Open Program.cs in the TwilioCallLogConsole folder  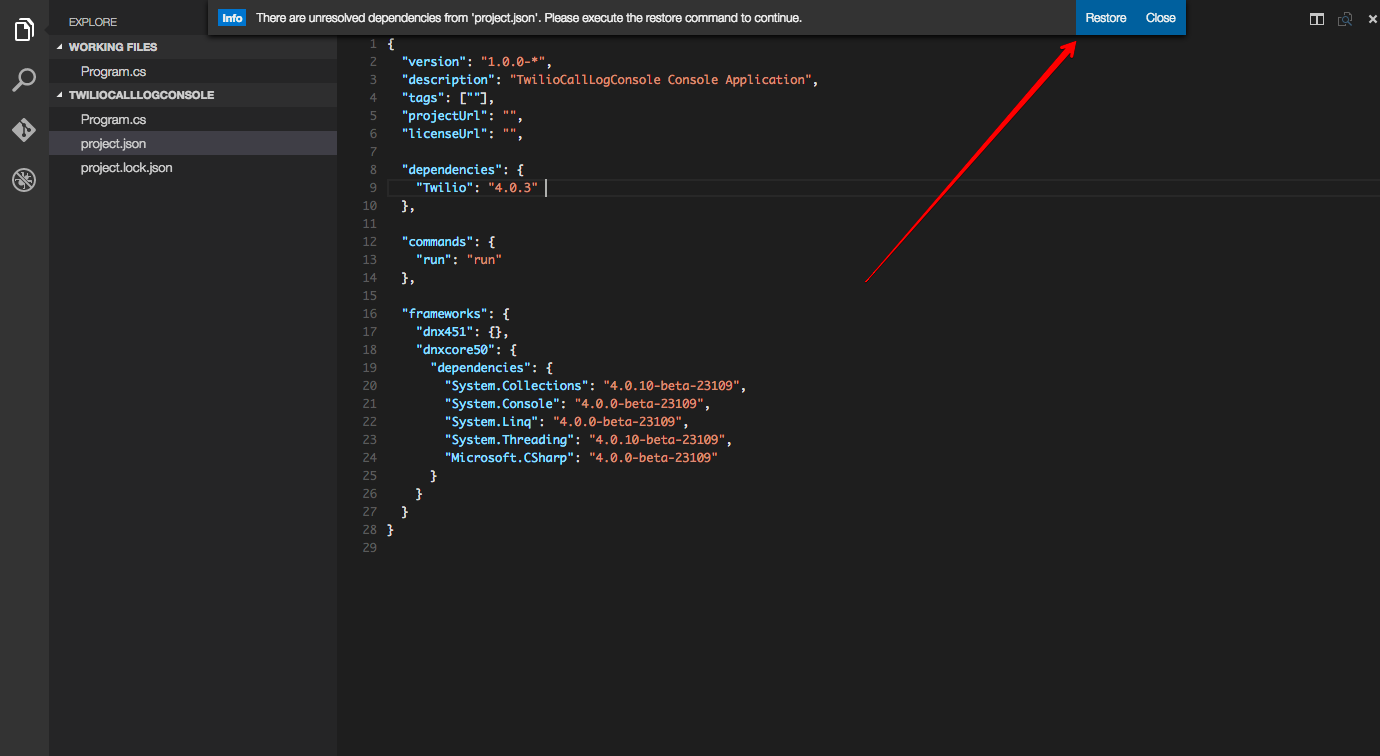click(193, 119)
